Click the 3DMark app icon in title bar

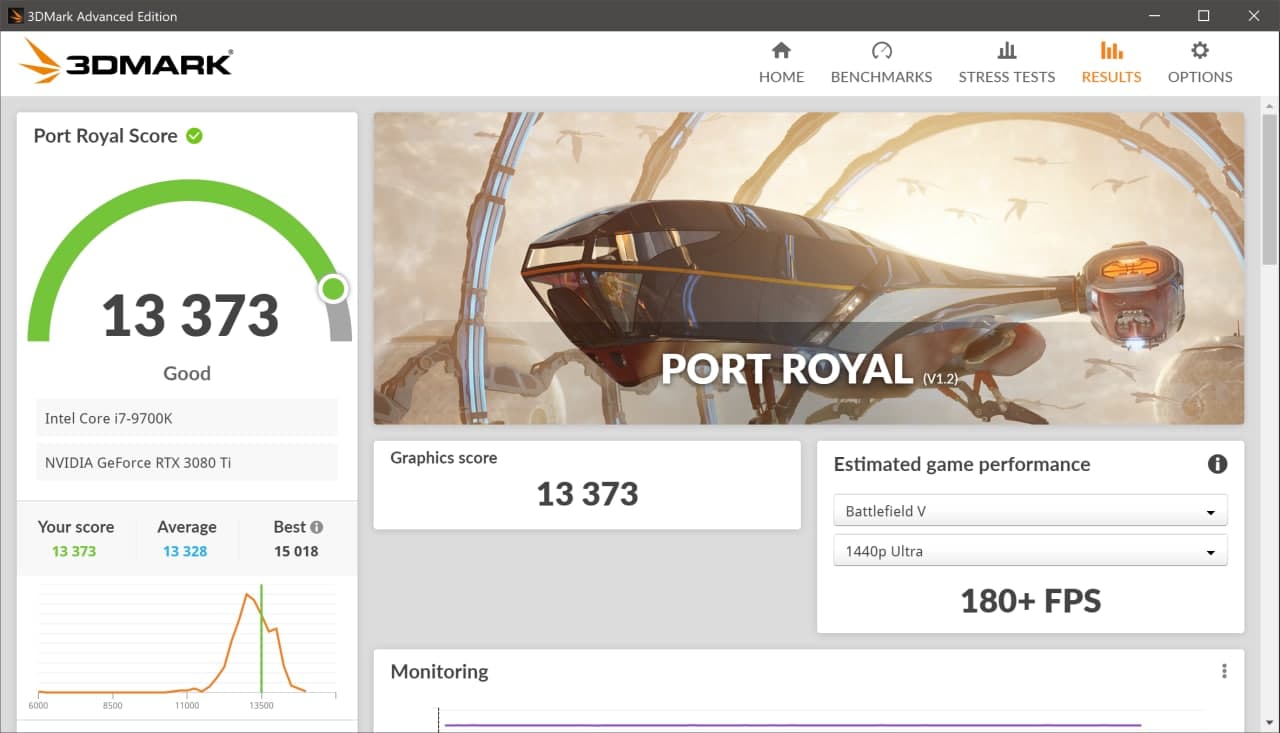click(15, 16)
